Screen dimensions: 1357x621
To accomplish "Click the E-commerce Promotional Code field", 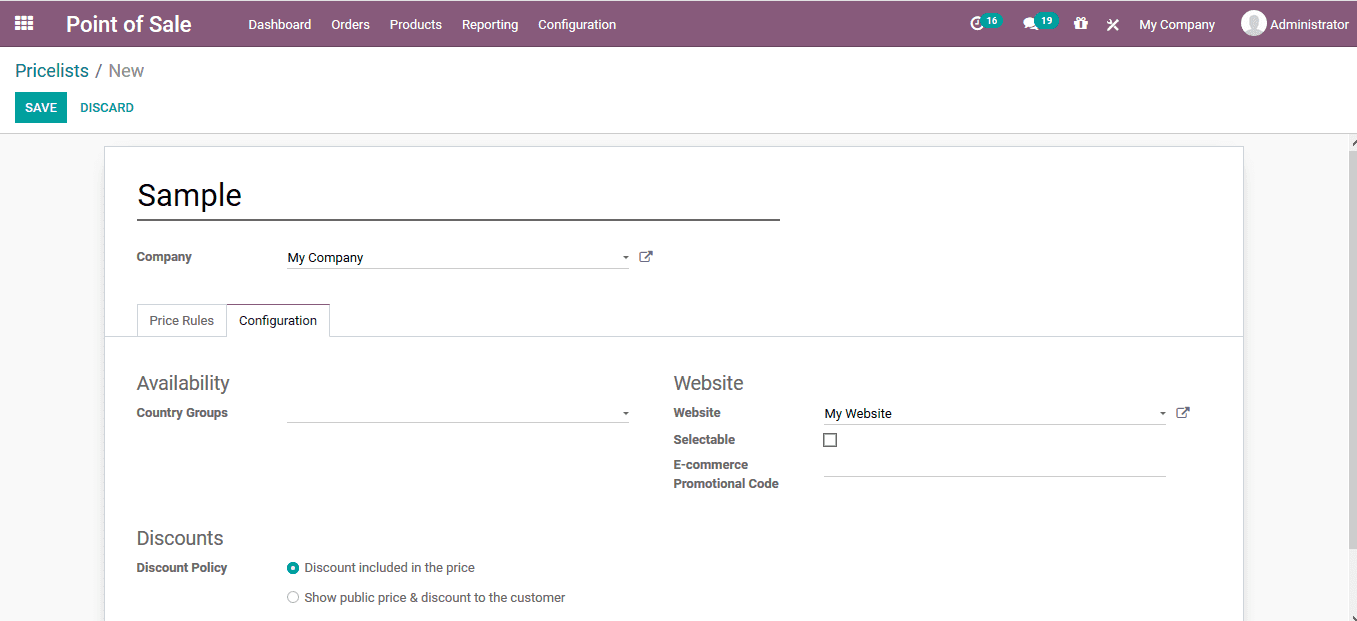I will click(994, 472).
